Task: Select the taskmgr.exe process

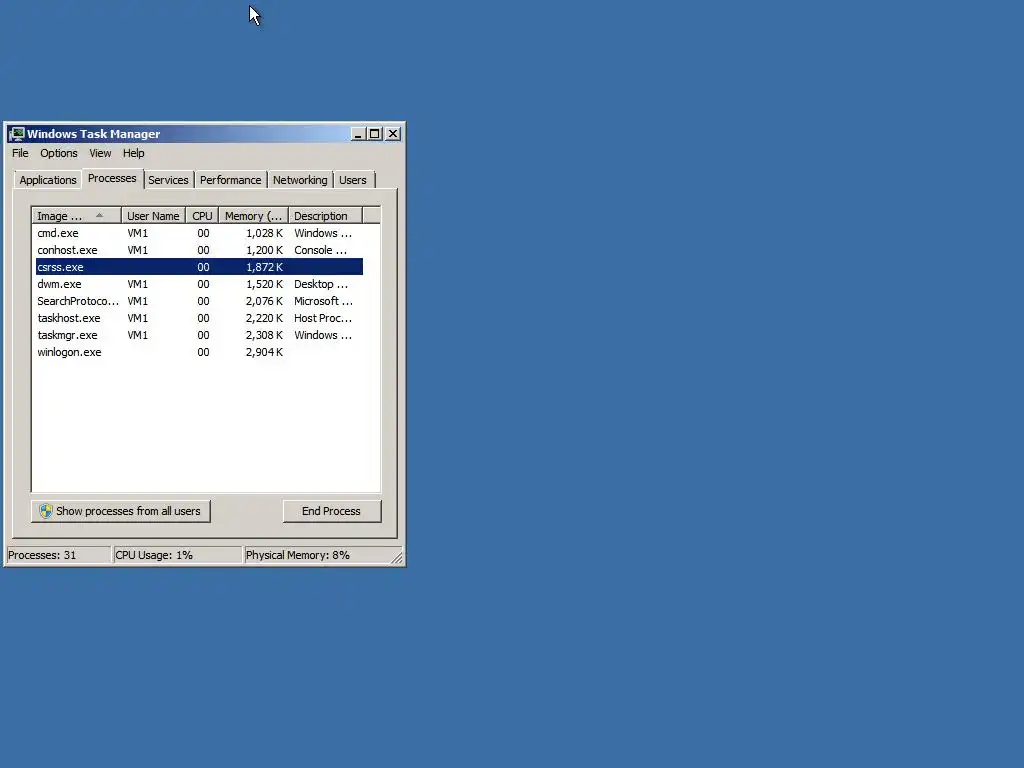Action: click(x=199, y=335)
